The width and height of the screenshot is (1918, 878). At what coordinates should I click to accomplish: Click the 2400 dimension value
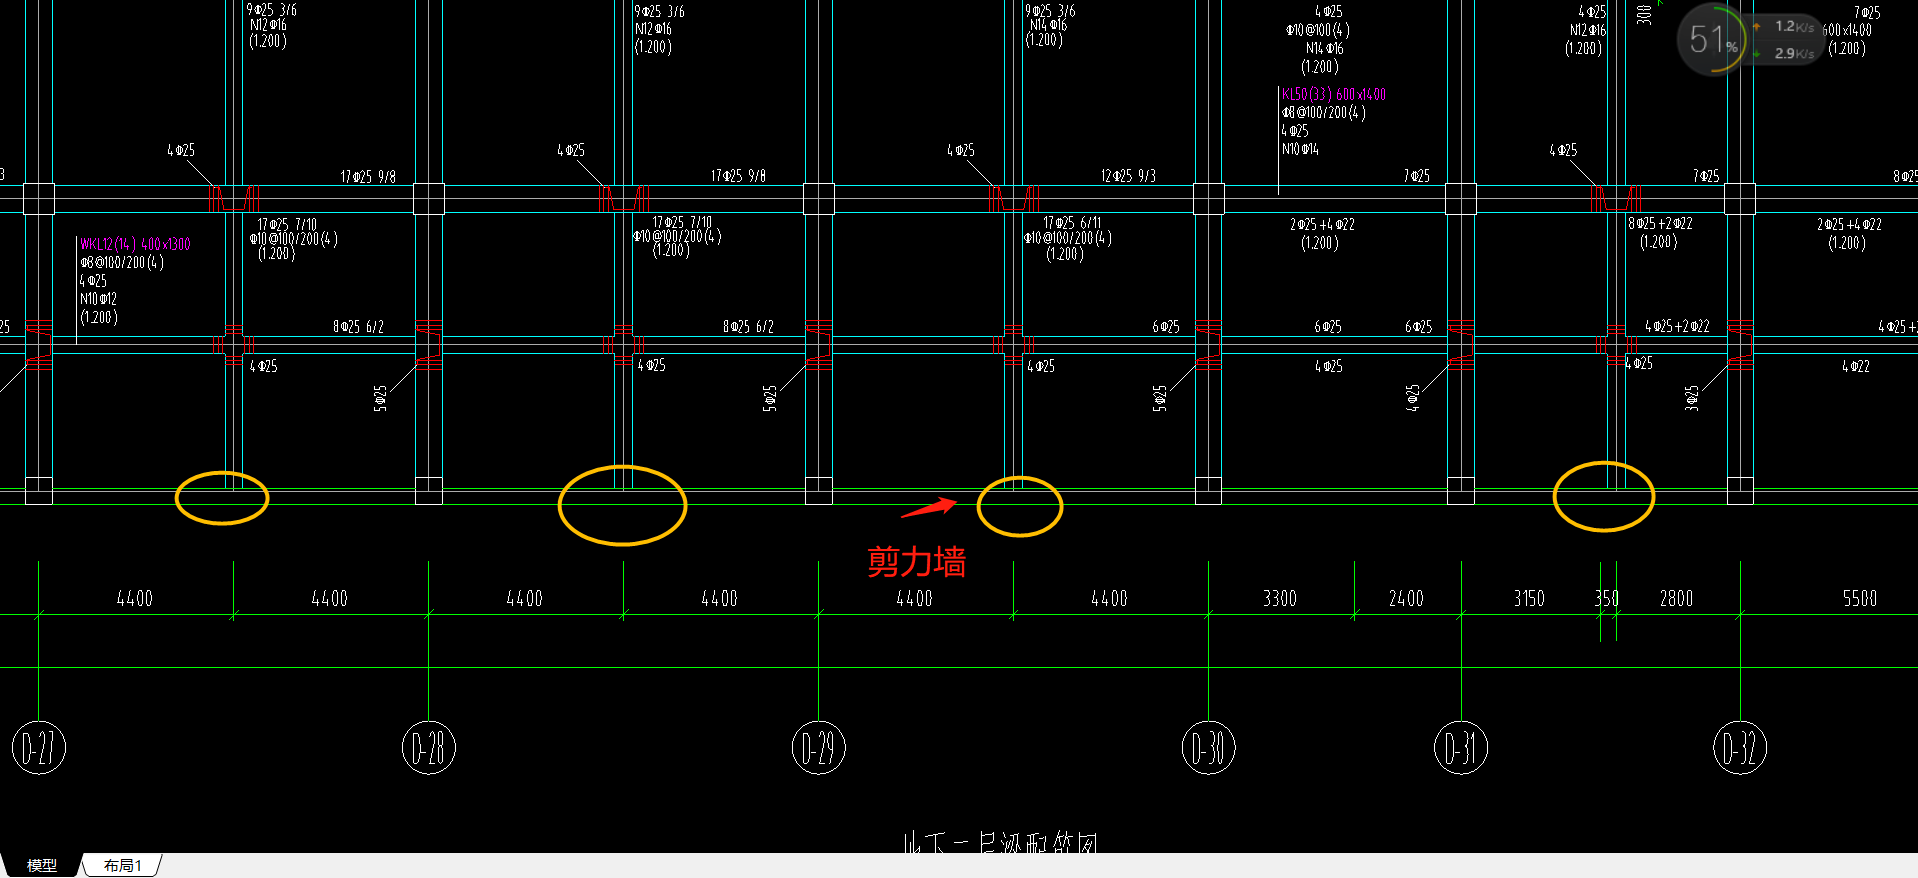(1406, 598)
